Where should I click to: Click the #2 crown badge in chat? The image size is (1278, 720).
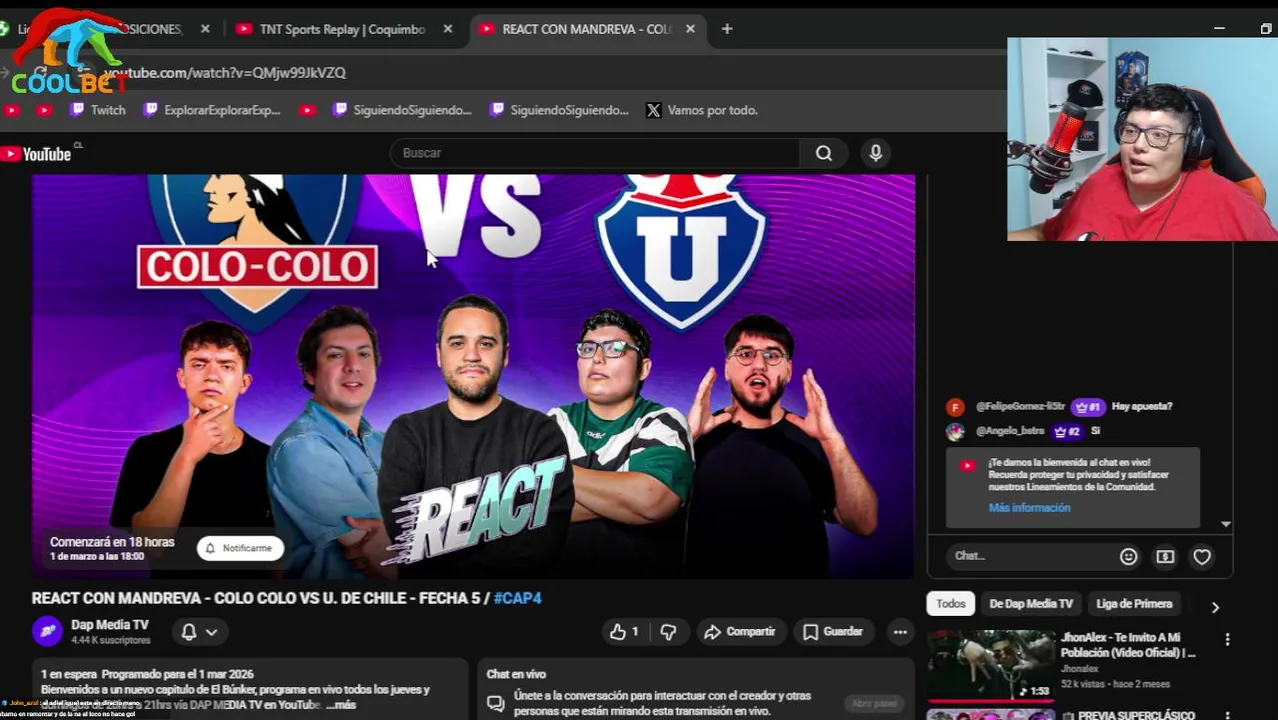tap(1067, 431)
